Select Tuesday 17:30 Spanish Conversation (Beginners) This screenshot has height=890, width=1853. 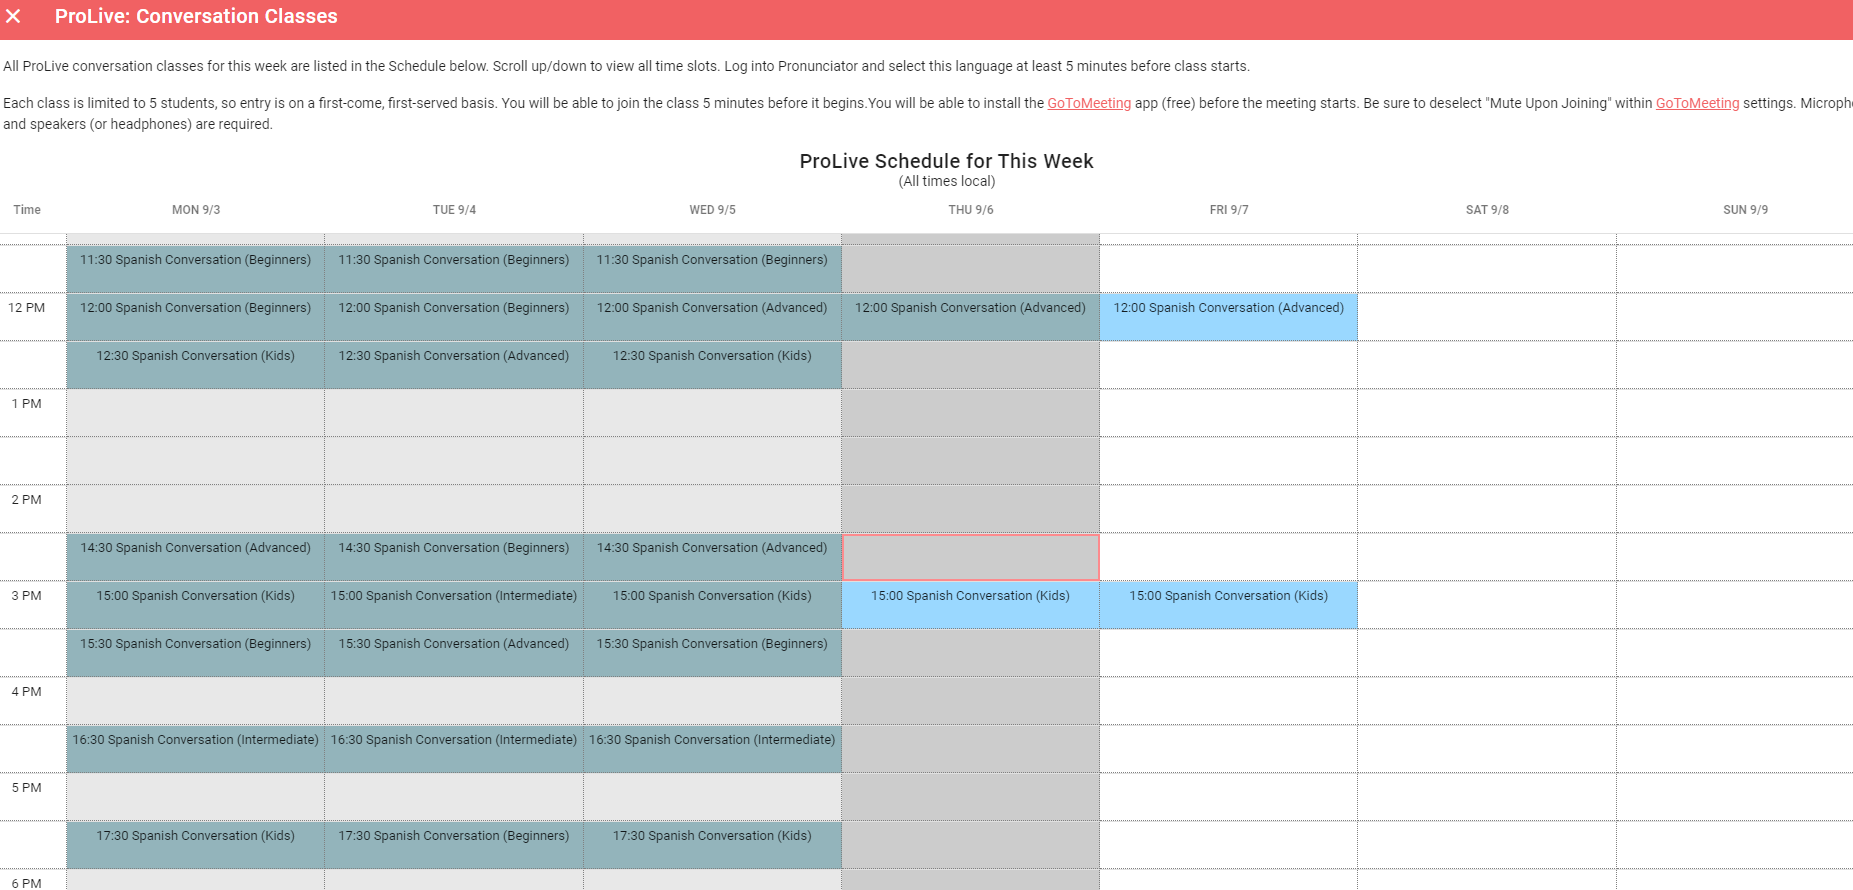tap(454, 844)
